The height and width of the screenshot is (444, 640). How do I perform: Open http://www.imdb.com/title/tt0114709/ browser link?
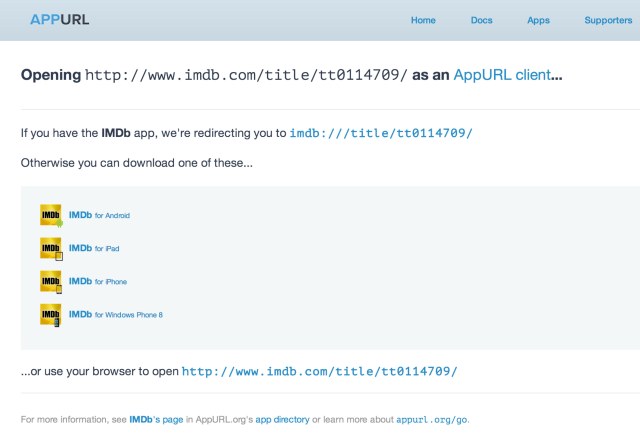(320, 371)
